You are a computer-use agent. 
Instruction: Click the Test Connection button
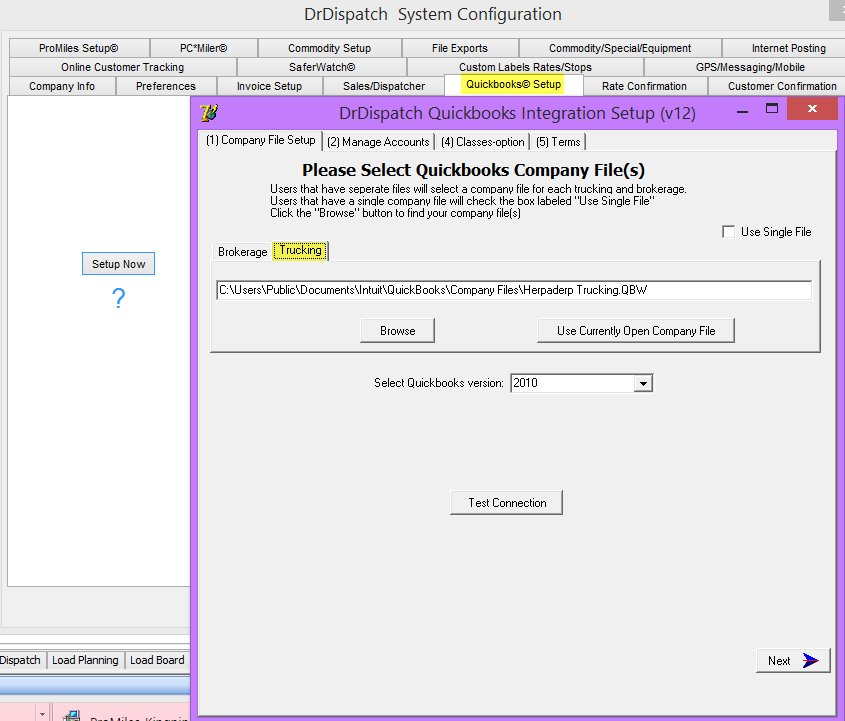[x=507, y=503]
